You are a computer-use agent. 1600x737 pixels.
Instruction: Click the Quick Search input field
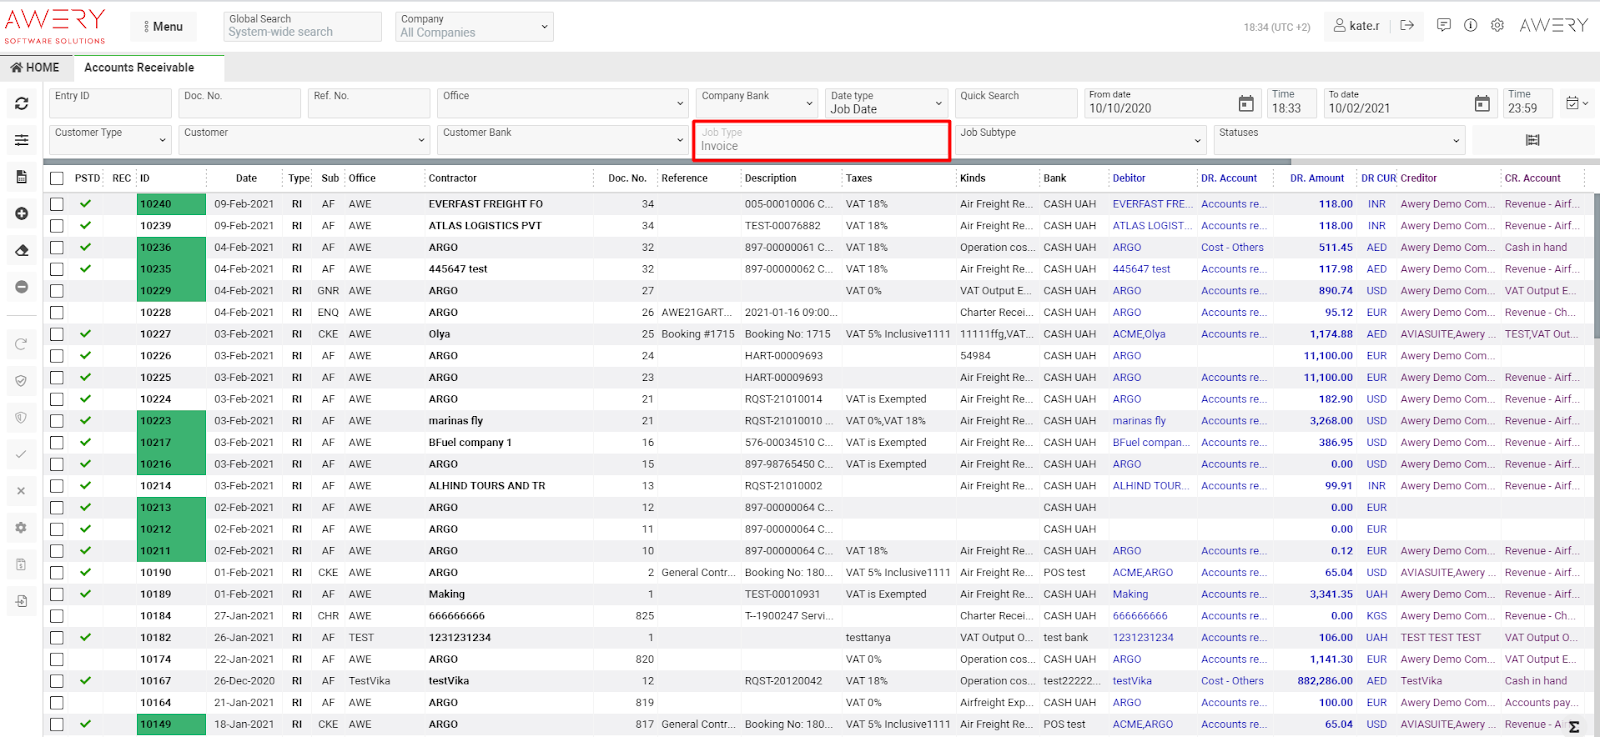click(x=1014, y=103)
